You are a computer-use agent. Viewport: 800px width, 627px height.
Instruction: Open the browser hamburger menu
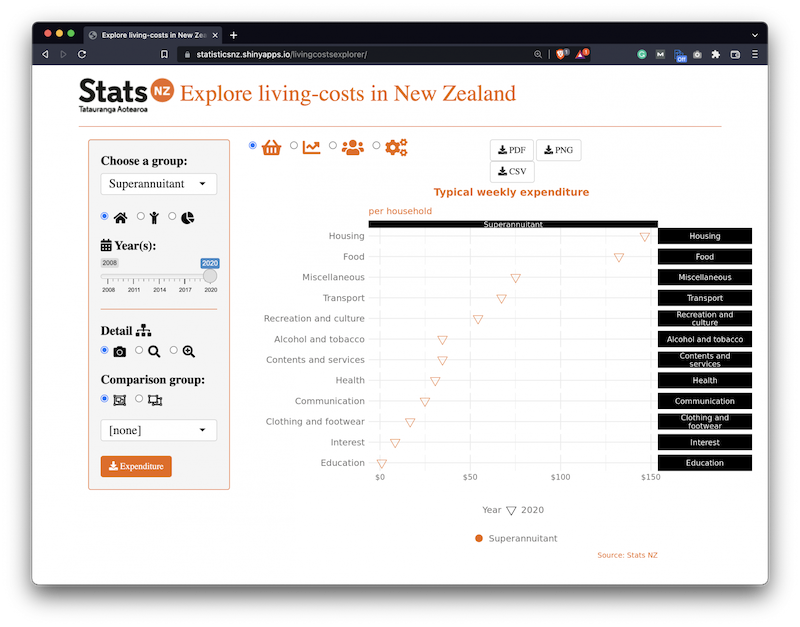coord(755,54)
